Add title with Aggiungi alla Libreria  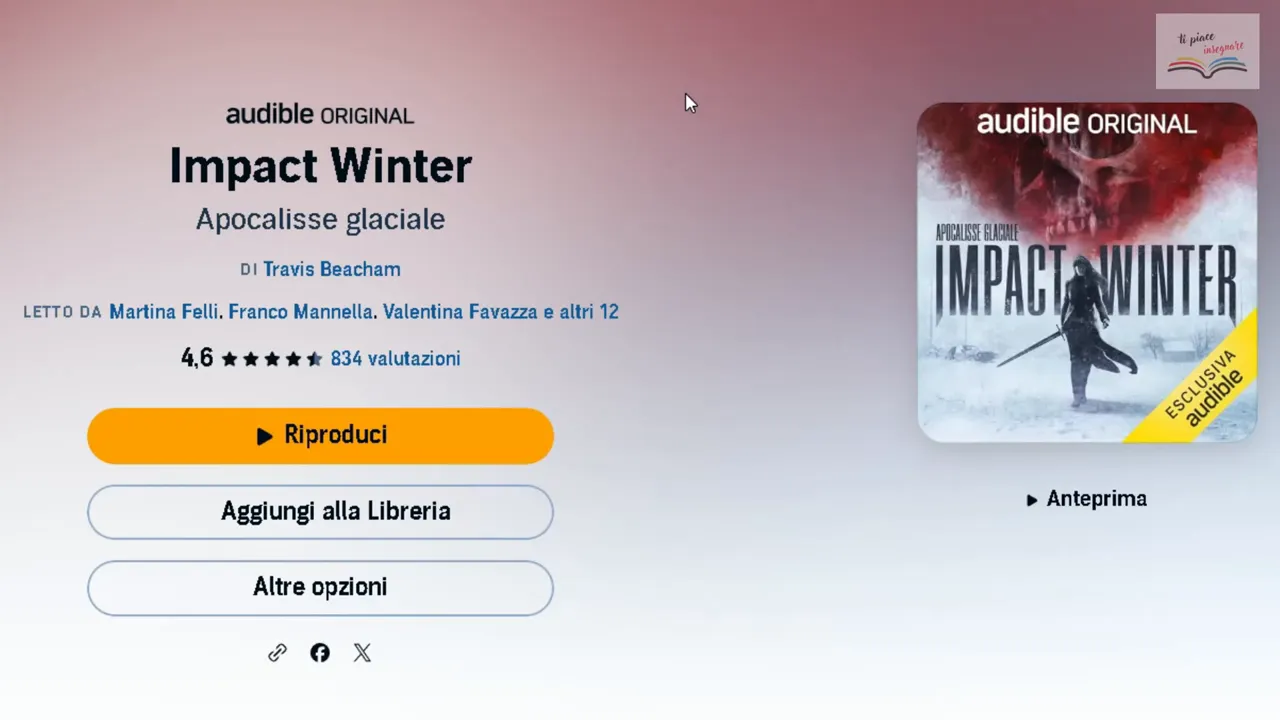[x=320, y=512]
